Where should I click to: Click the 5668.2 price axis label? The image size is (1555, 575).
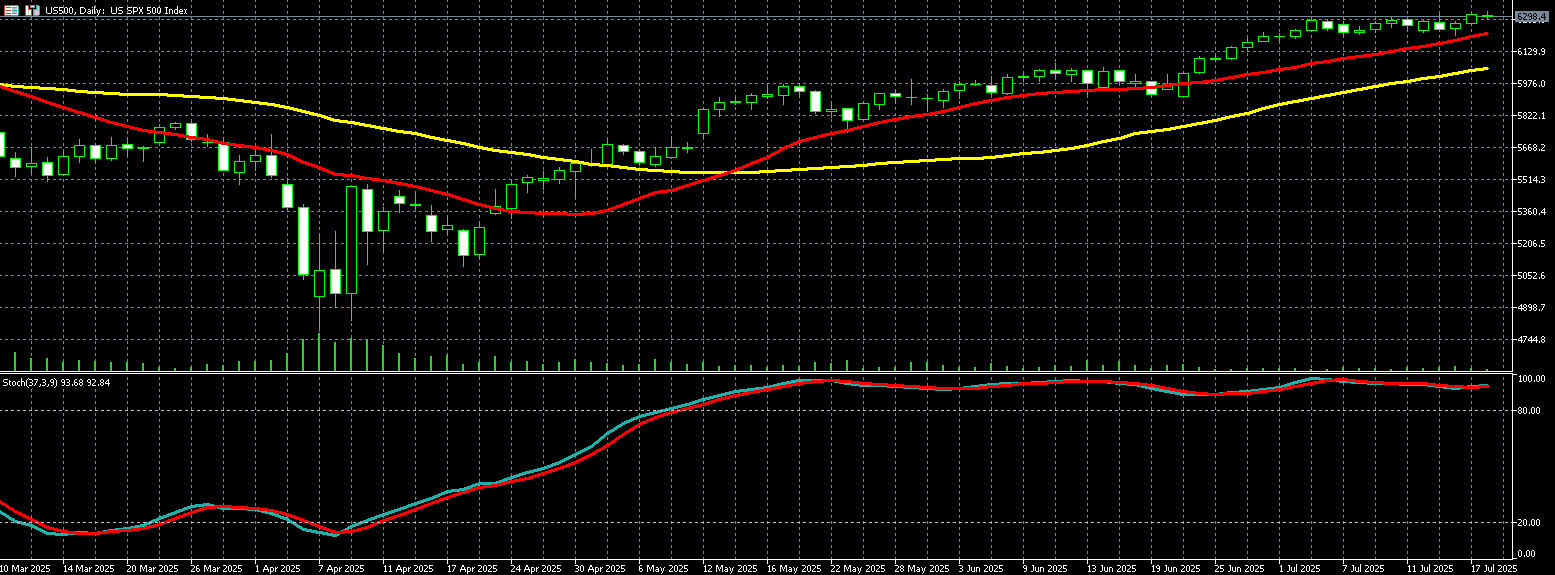[1530, 147]
